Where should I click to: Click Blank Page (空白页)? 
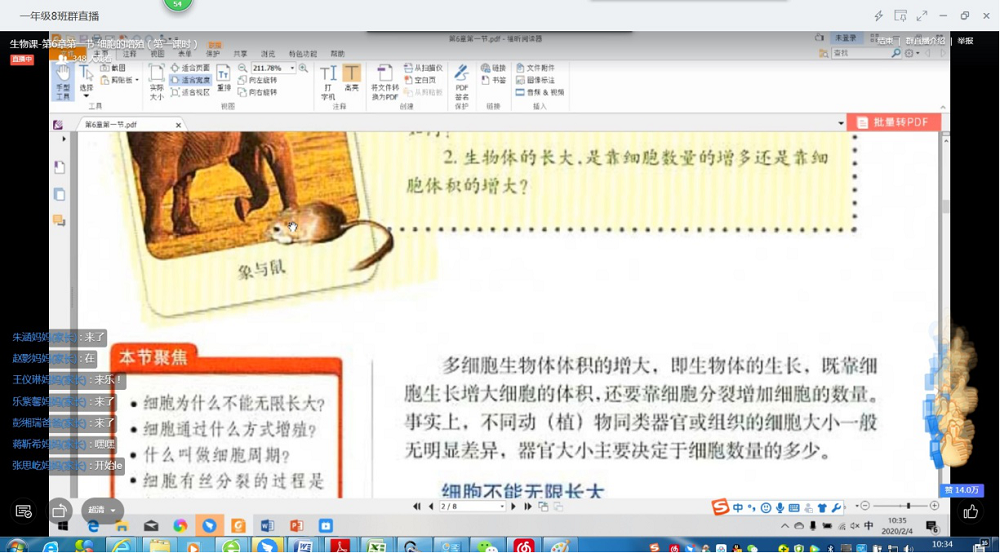coord(421,80)
